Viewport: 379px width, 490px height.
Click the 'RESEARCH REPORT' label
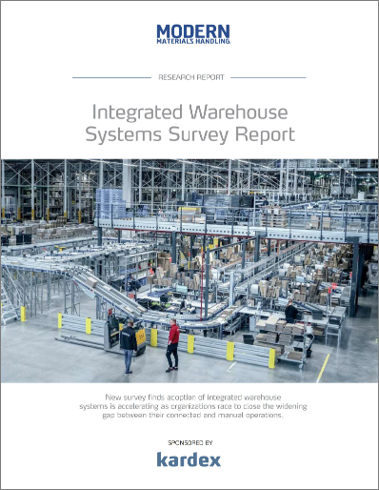pos(191,77)
